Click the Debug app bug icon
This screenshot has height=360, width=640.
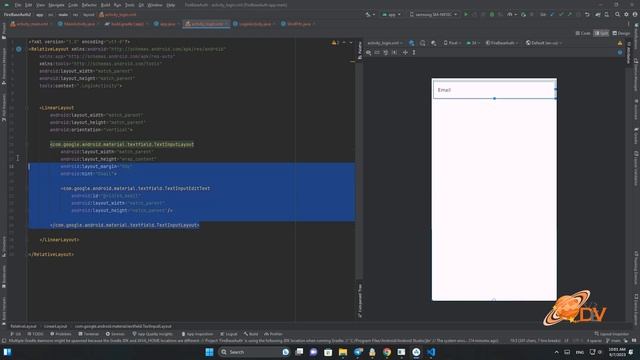coord(492,15)
